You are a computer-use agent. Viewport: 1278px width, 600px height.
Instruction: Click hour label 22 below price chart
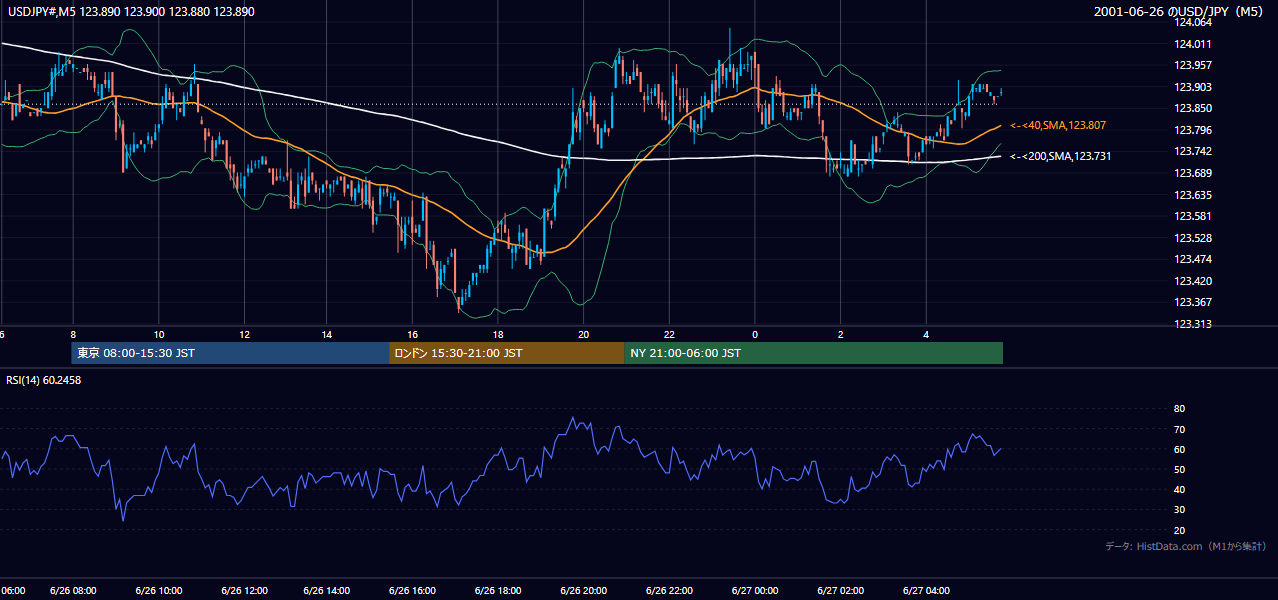click(x=669, y=334)
